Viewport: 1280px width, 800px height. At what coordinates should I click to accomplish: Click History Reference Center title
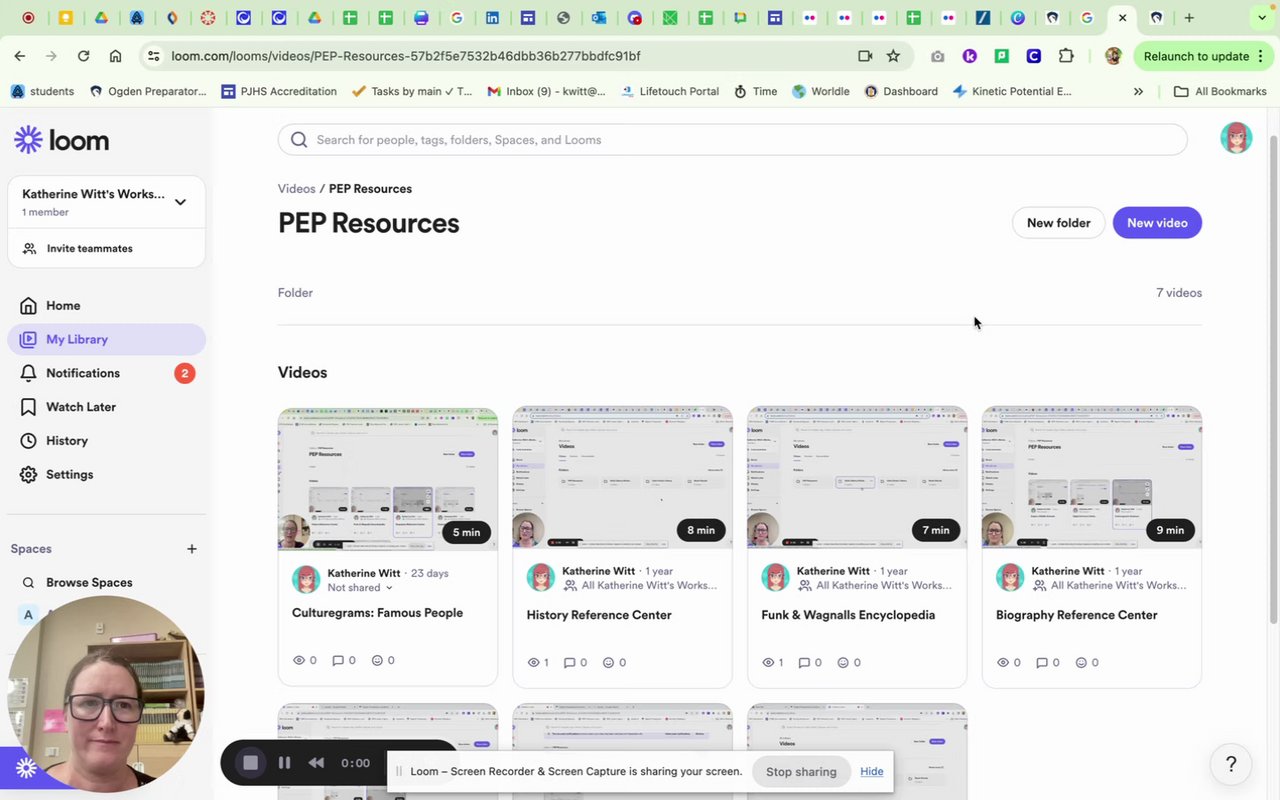tap(599, 615)
